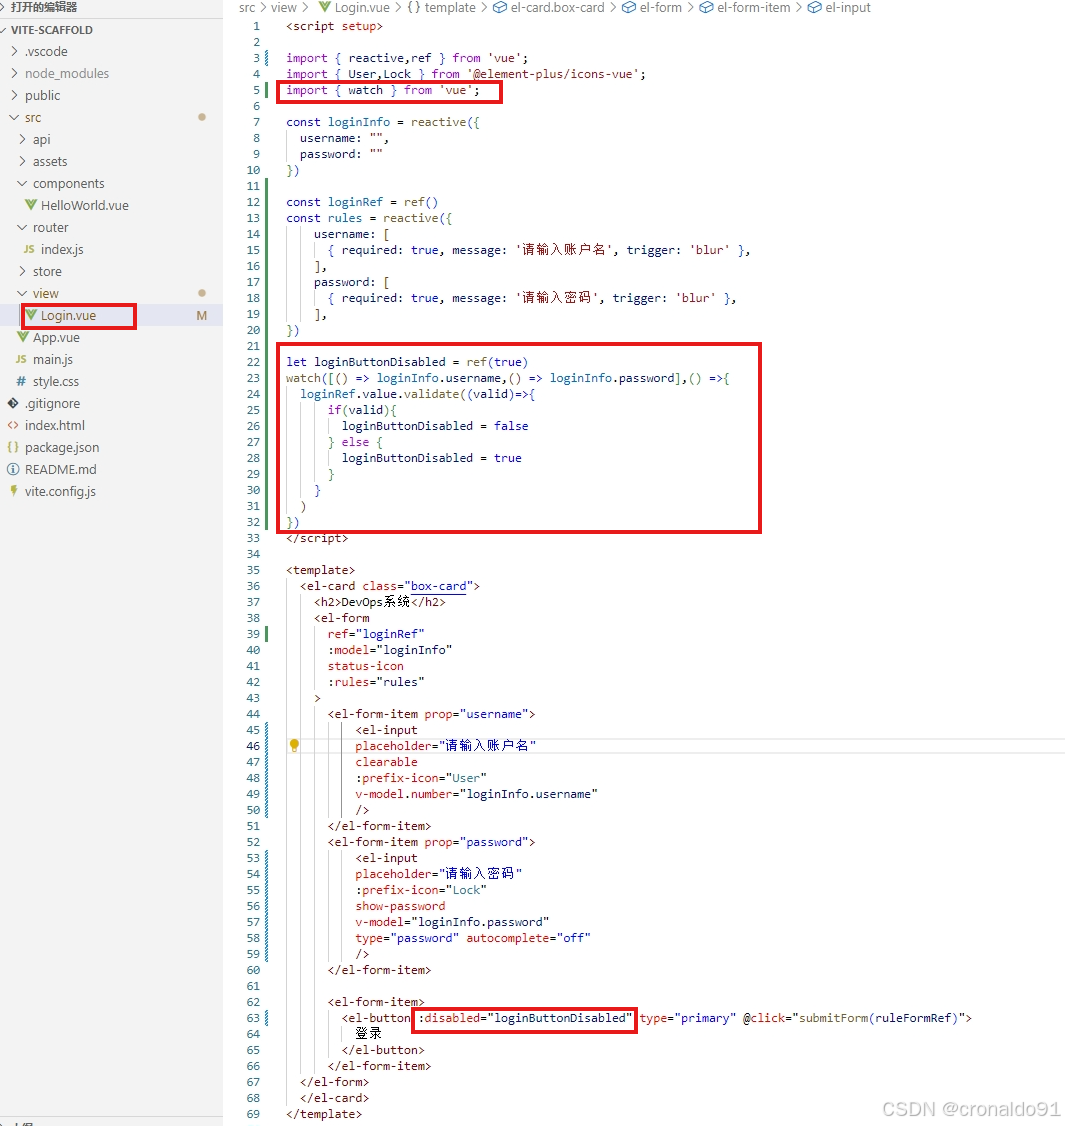The width and height of the screenshot is (1065, 1126).
Task: Click the 'import { watch } from vue' code line
Action: (x=383, y=90)
